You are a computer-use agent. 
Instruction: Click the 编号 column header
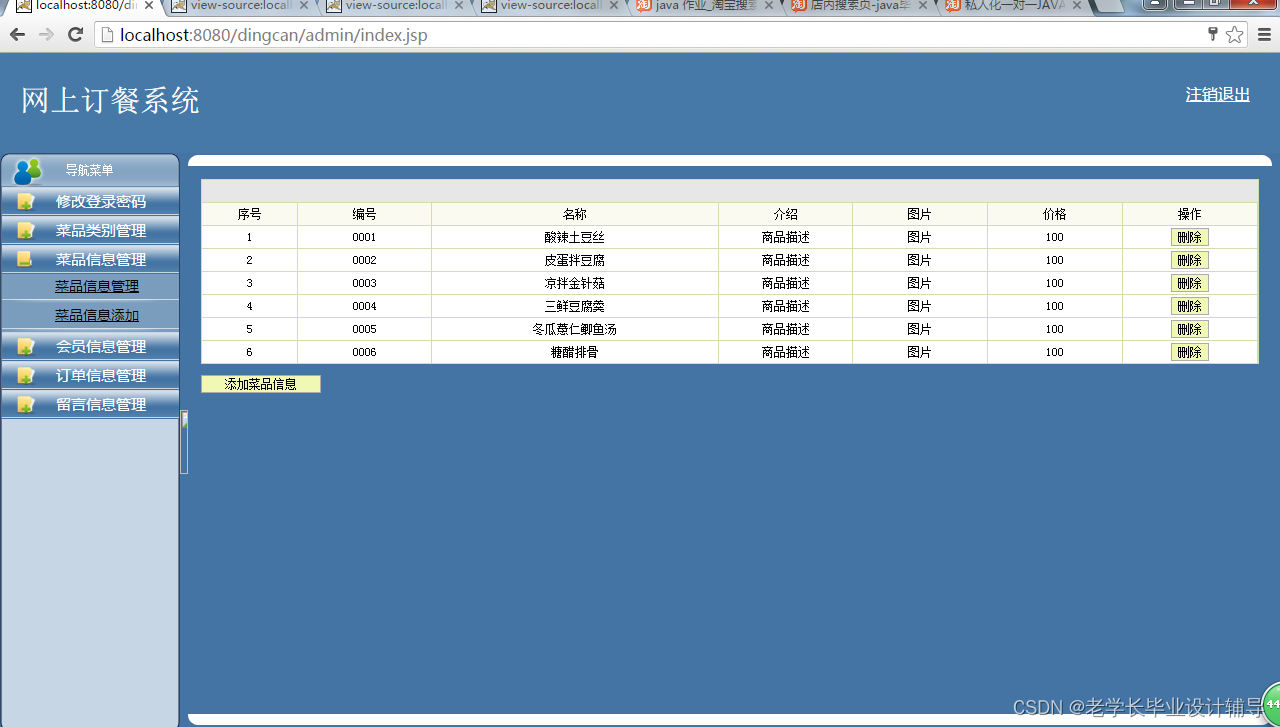point(365,214)
